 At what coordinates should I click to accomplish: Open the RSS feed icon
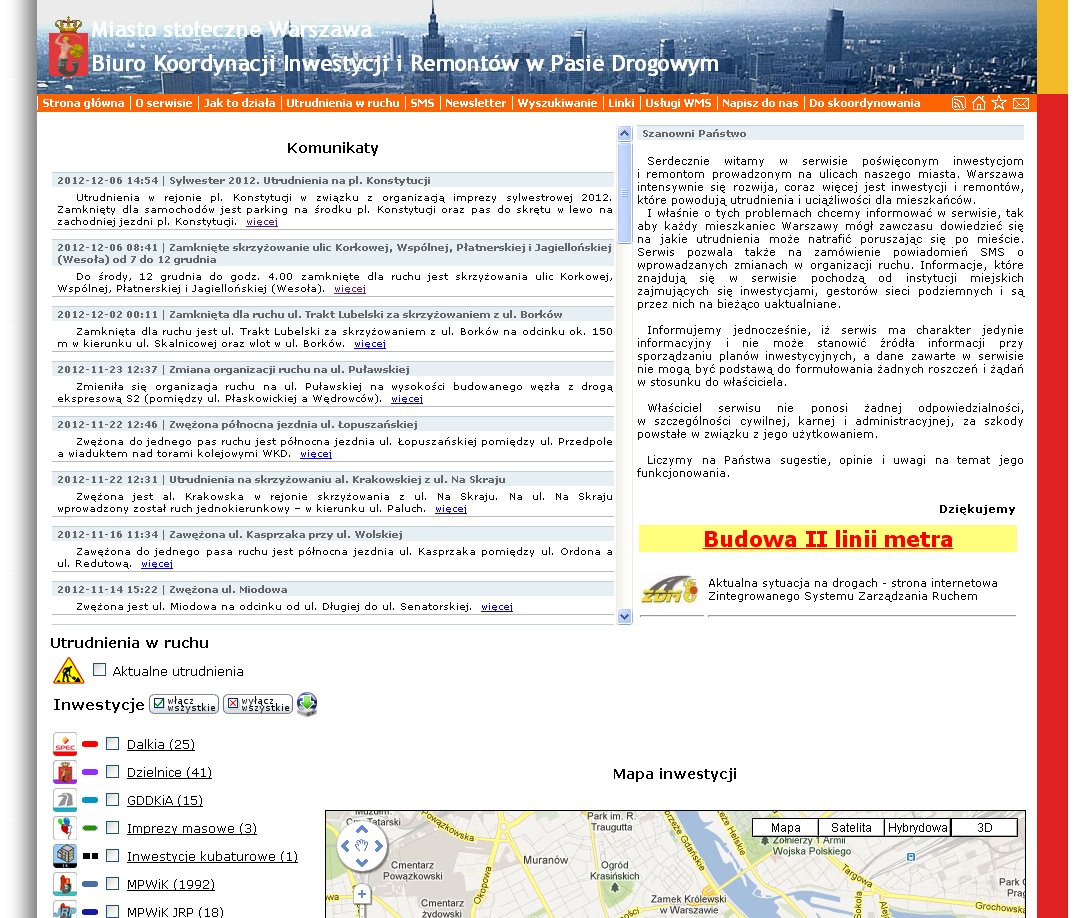click(959, 103)
